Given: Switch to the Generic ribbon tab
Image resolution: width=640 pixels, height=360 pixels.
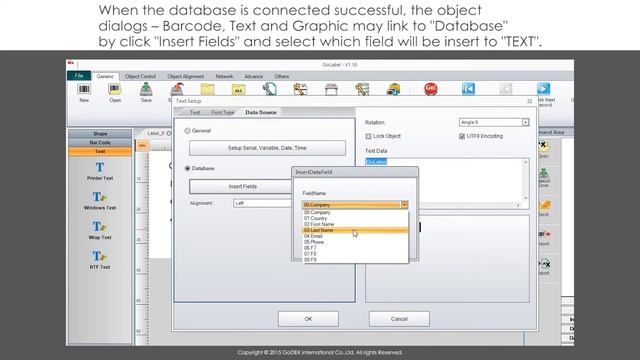Looking at the screenshot, I should (x=105, y=76).
